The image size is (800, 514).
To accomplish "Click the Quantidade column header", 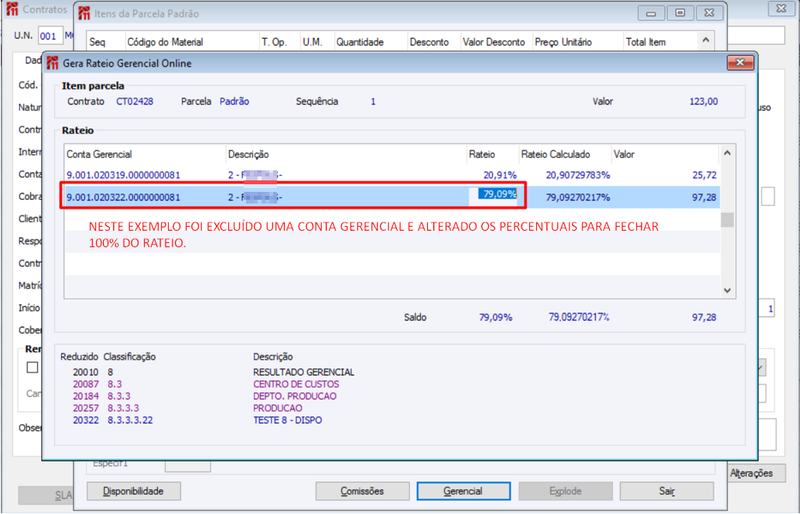I will click(x=371, y=42).
